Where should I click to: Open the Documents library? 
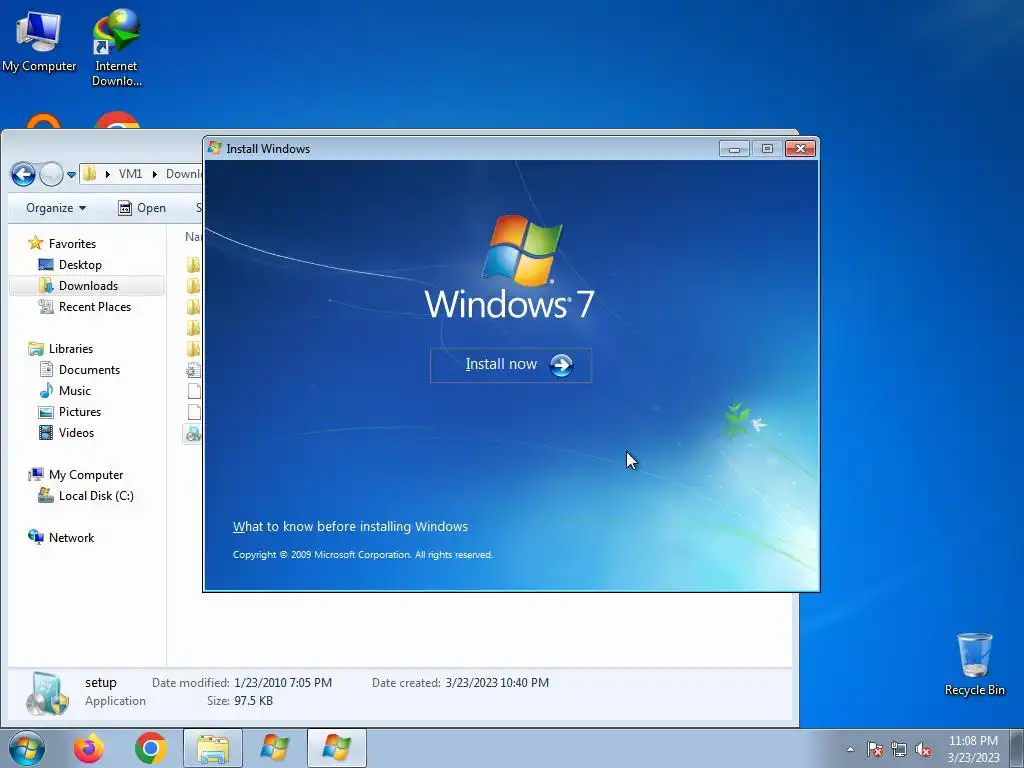[x=89, y=370]
